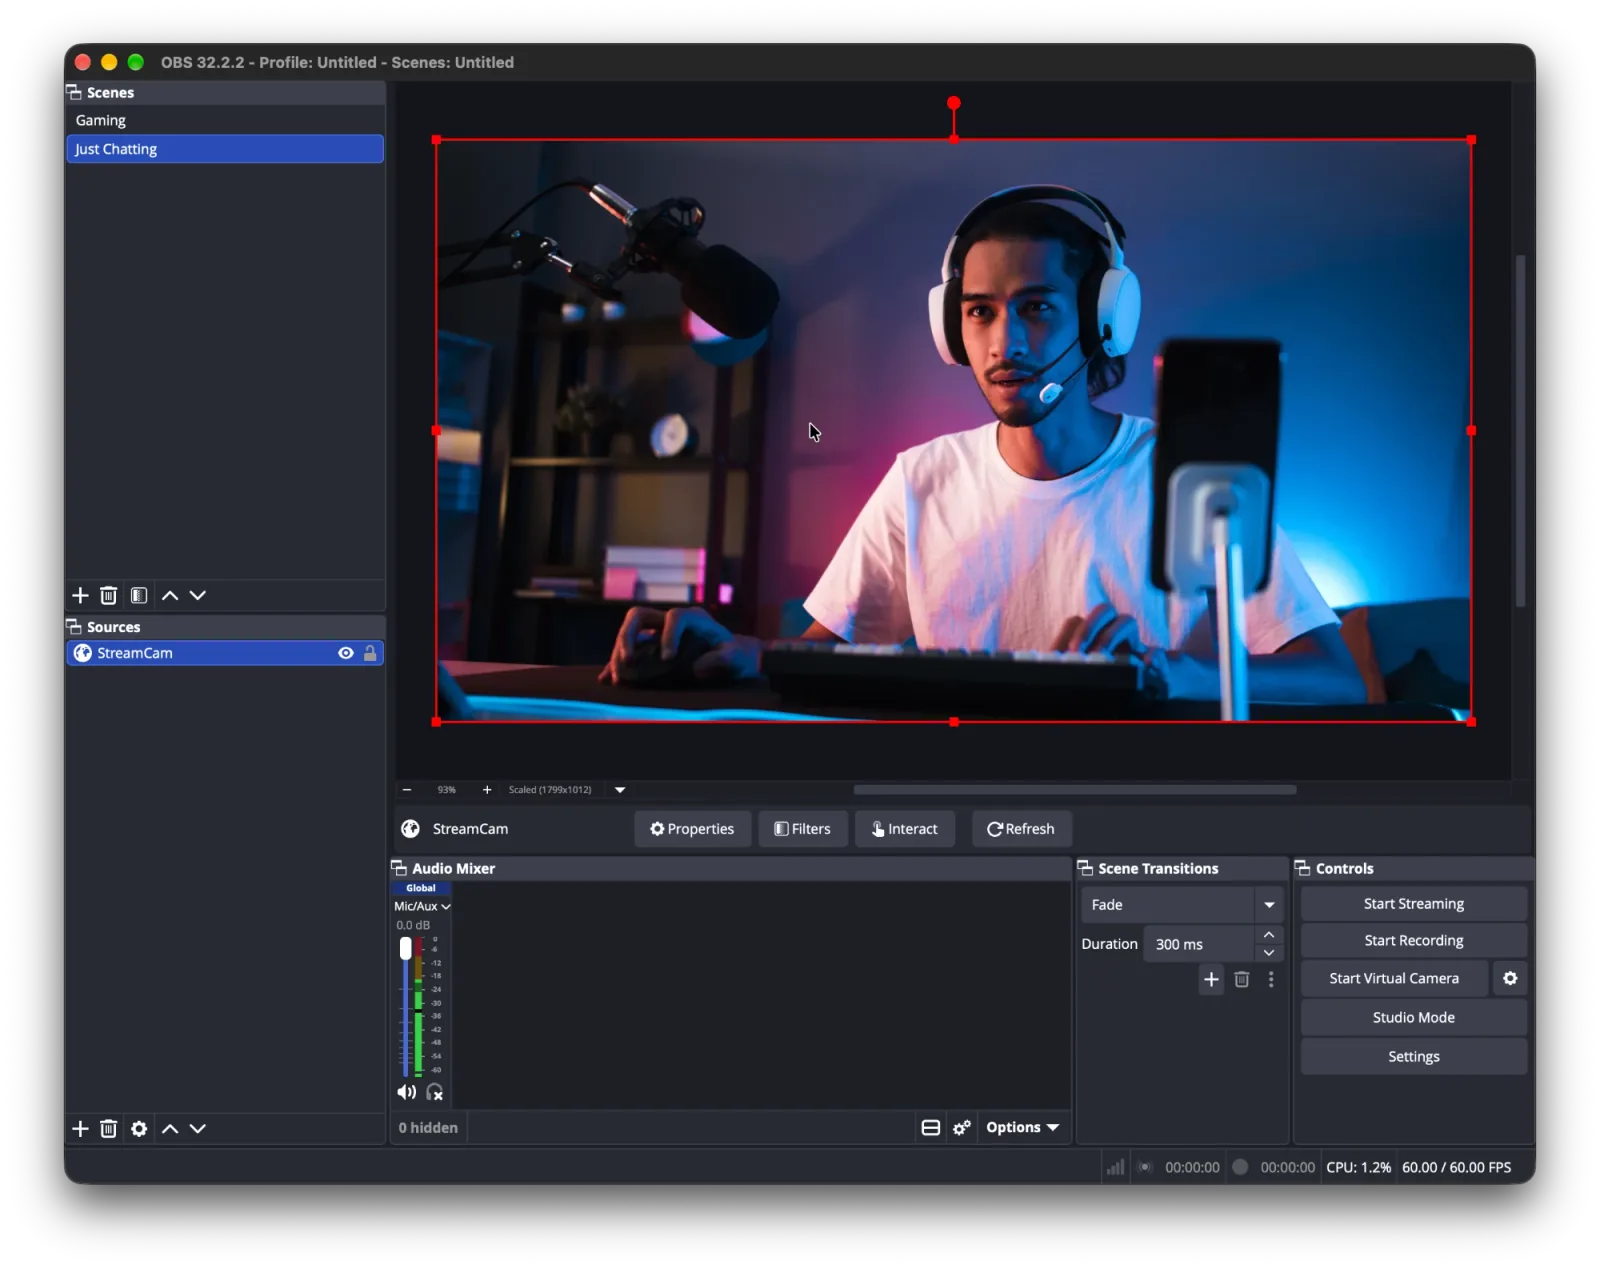Click the CPU: 1.2% status text
This screenshot has width=1600, height=1269.
1358,1167
